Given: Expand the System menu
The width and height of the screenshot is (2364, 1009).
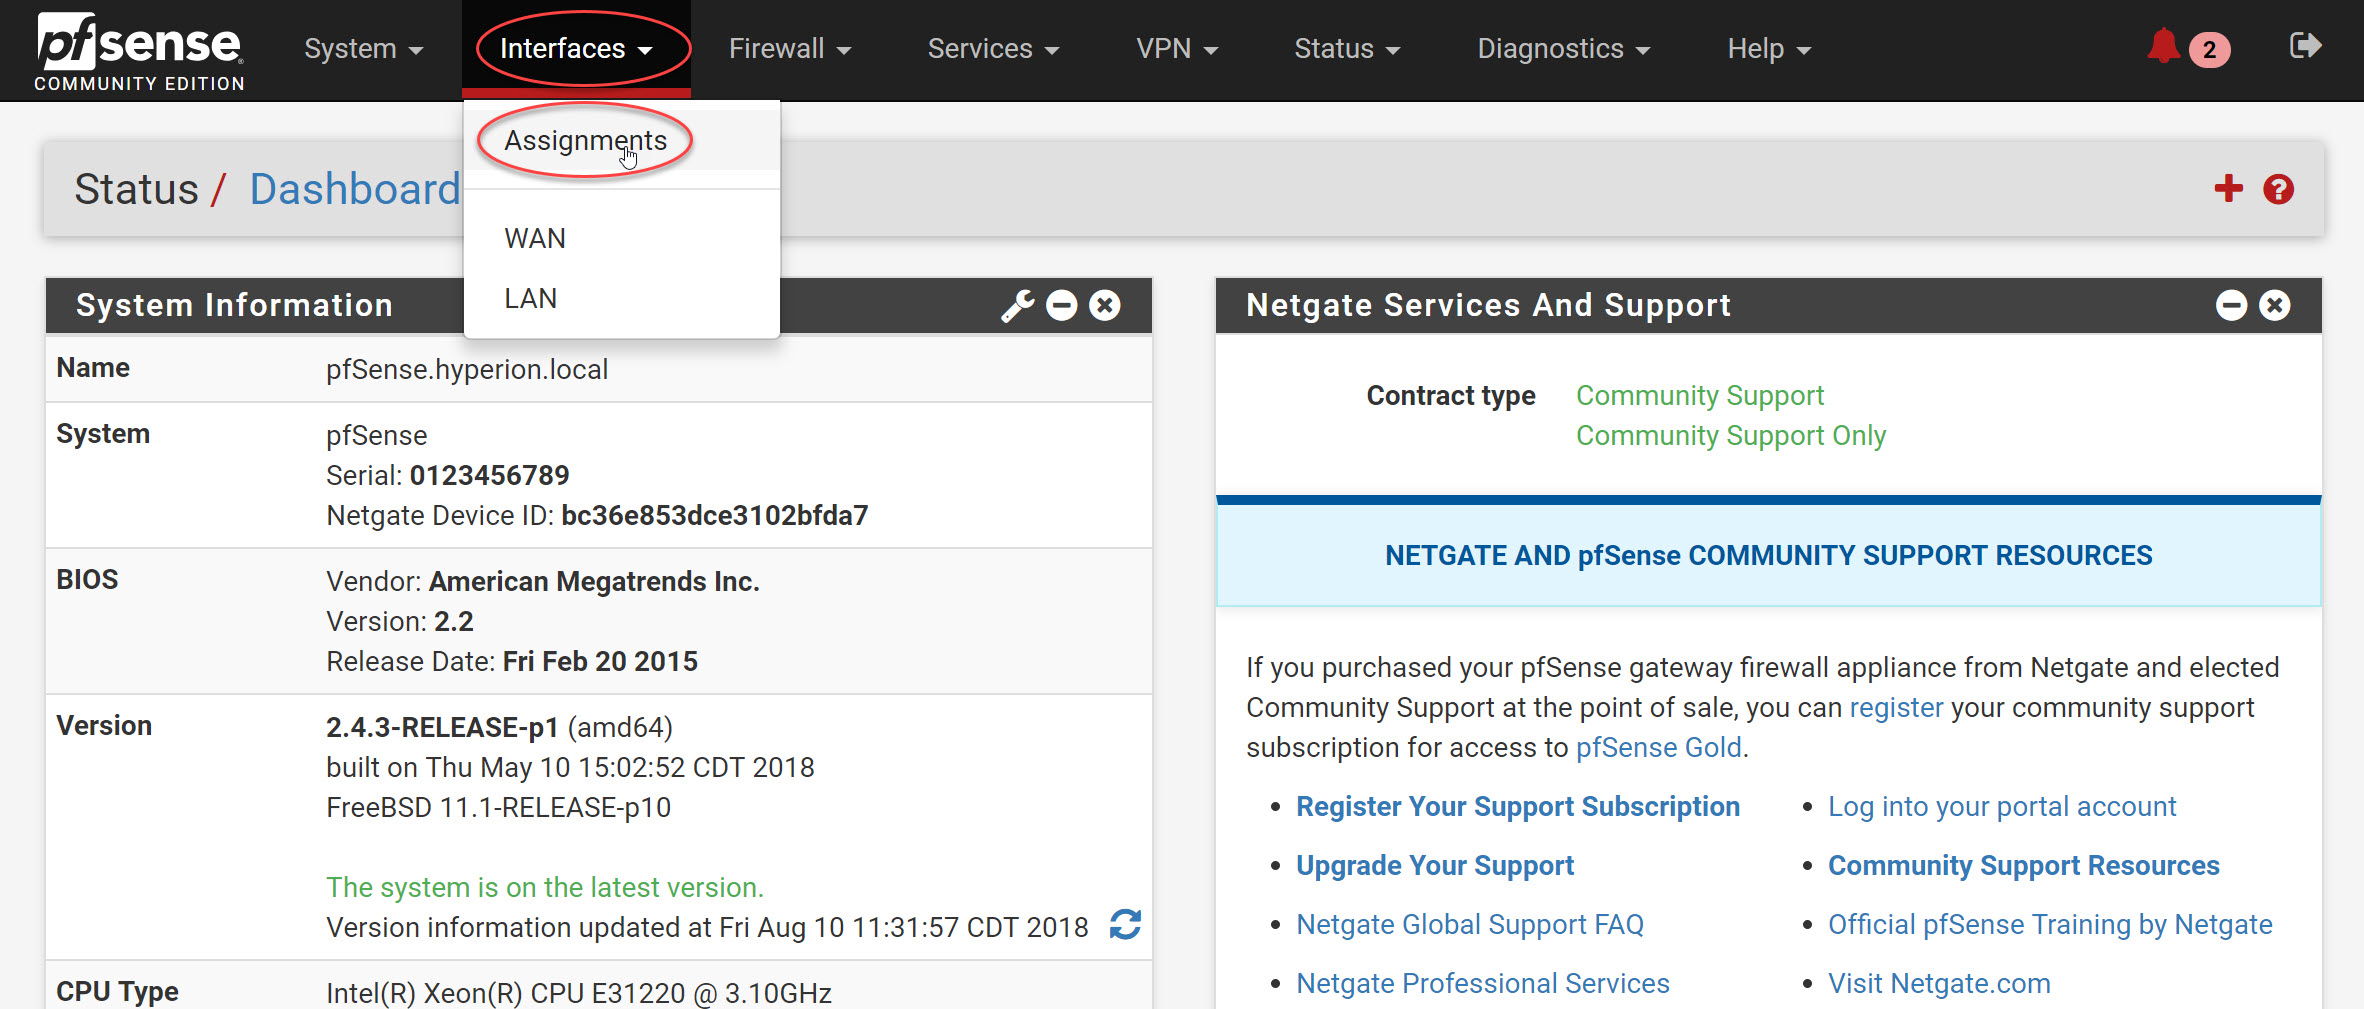Looking at the screenshot, I should tap(364, 49).
